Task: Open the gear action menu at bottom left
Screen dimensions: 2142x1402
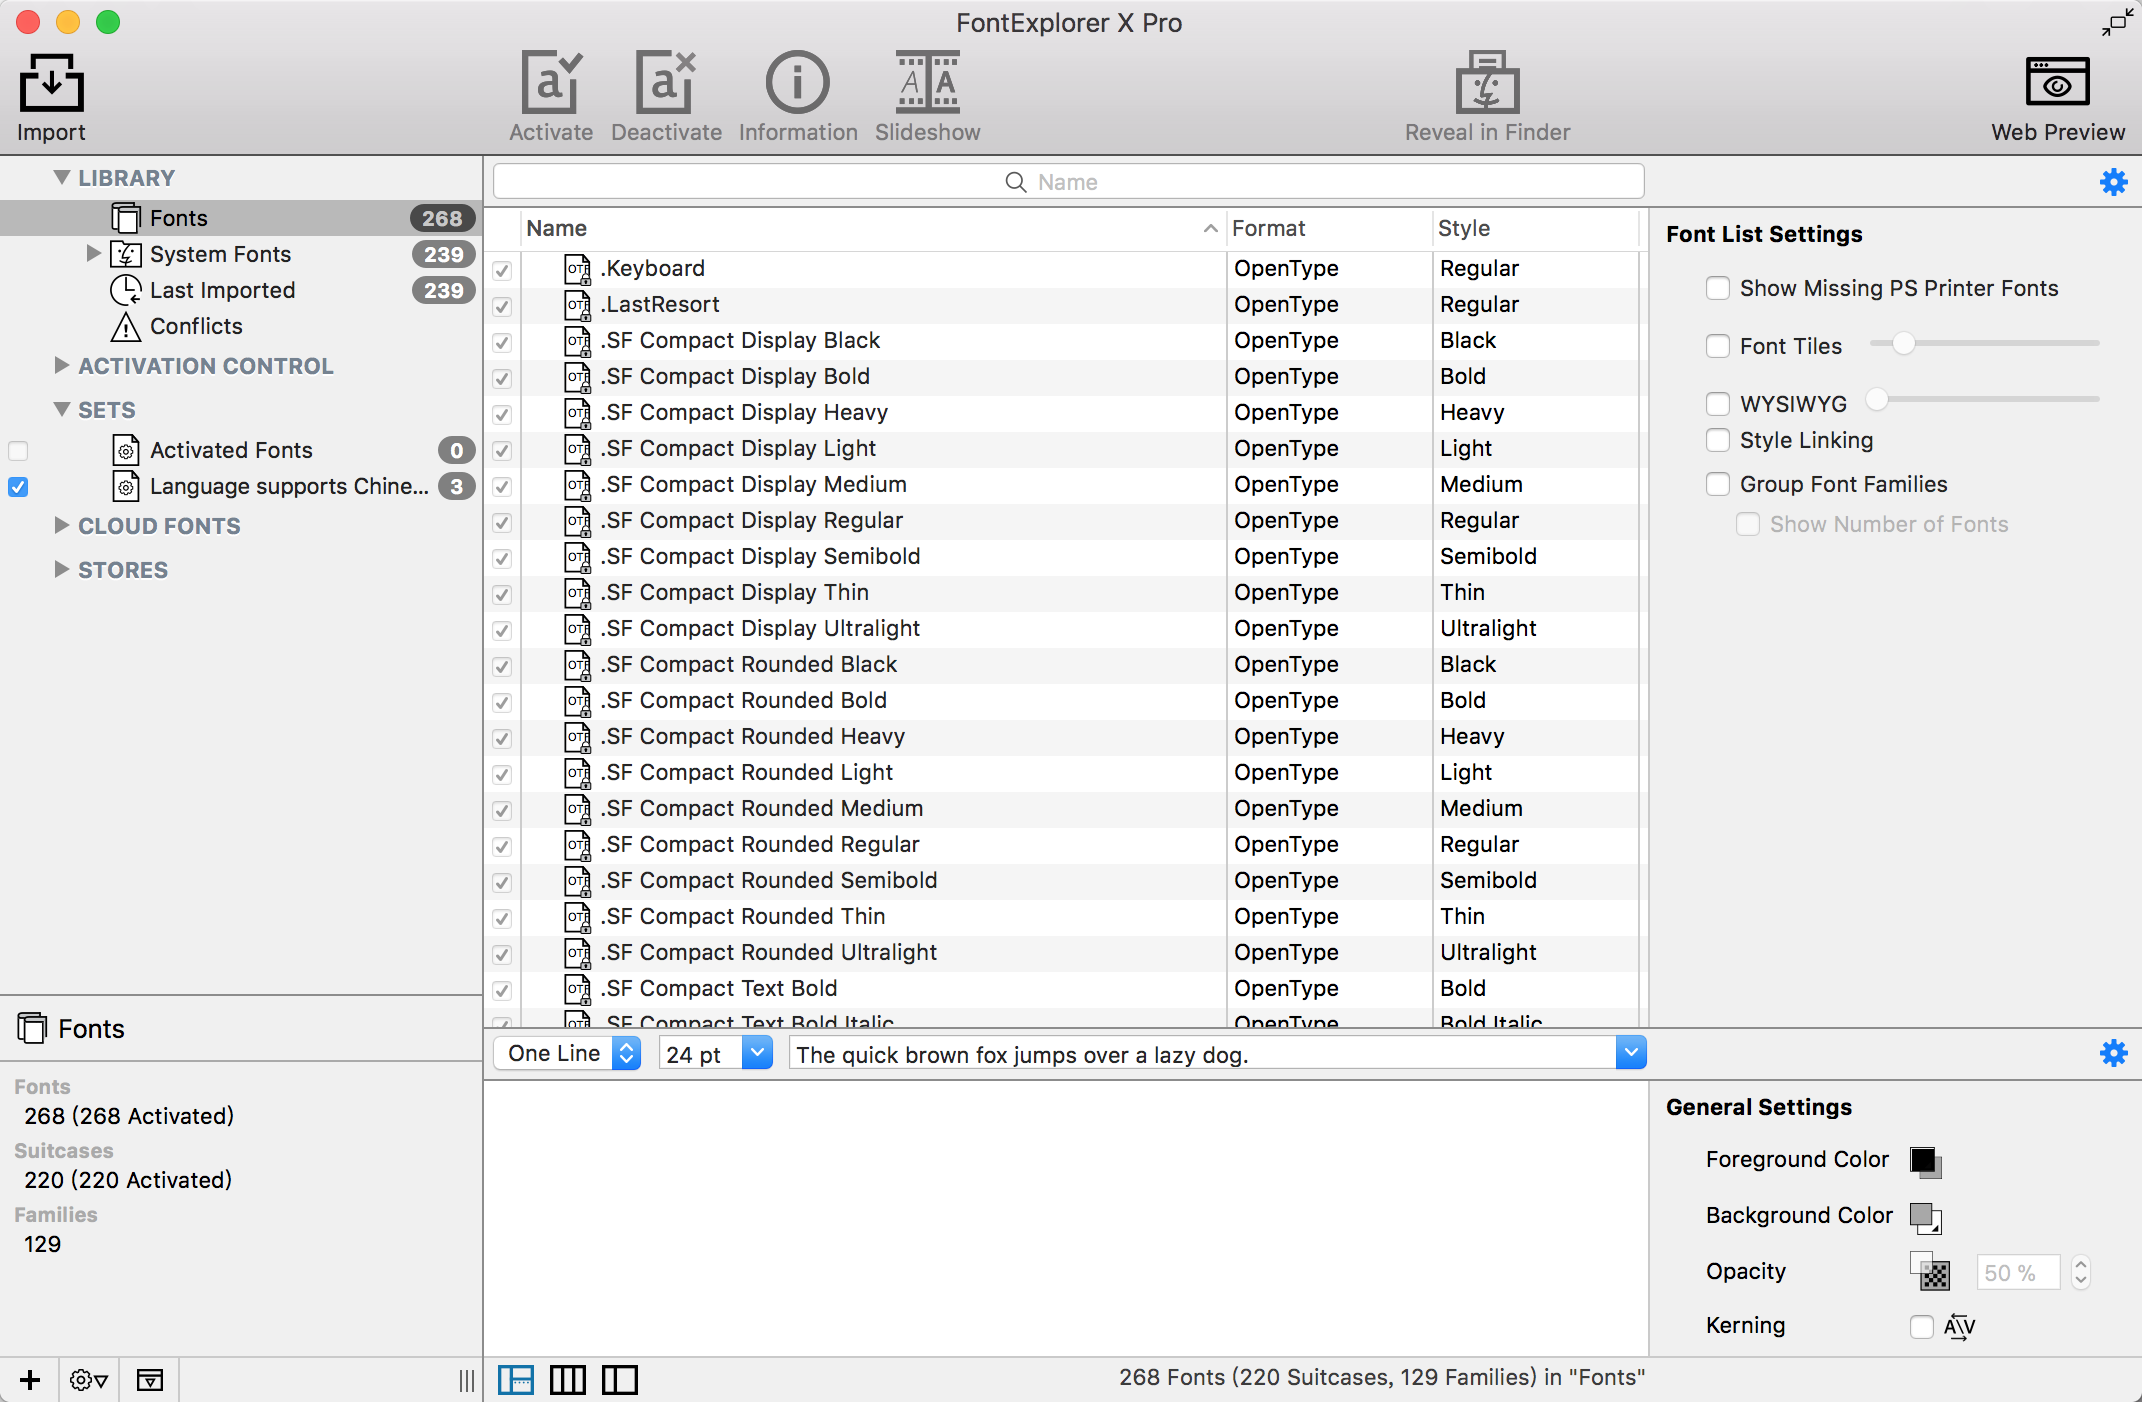Action: 89,1380
